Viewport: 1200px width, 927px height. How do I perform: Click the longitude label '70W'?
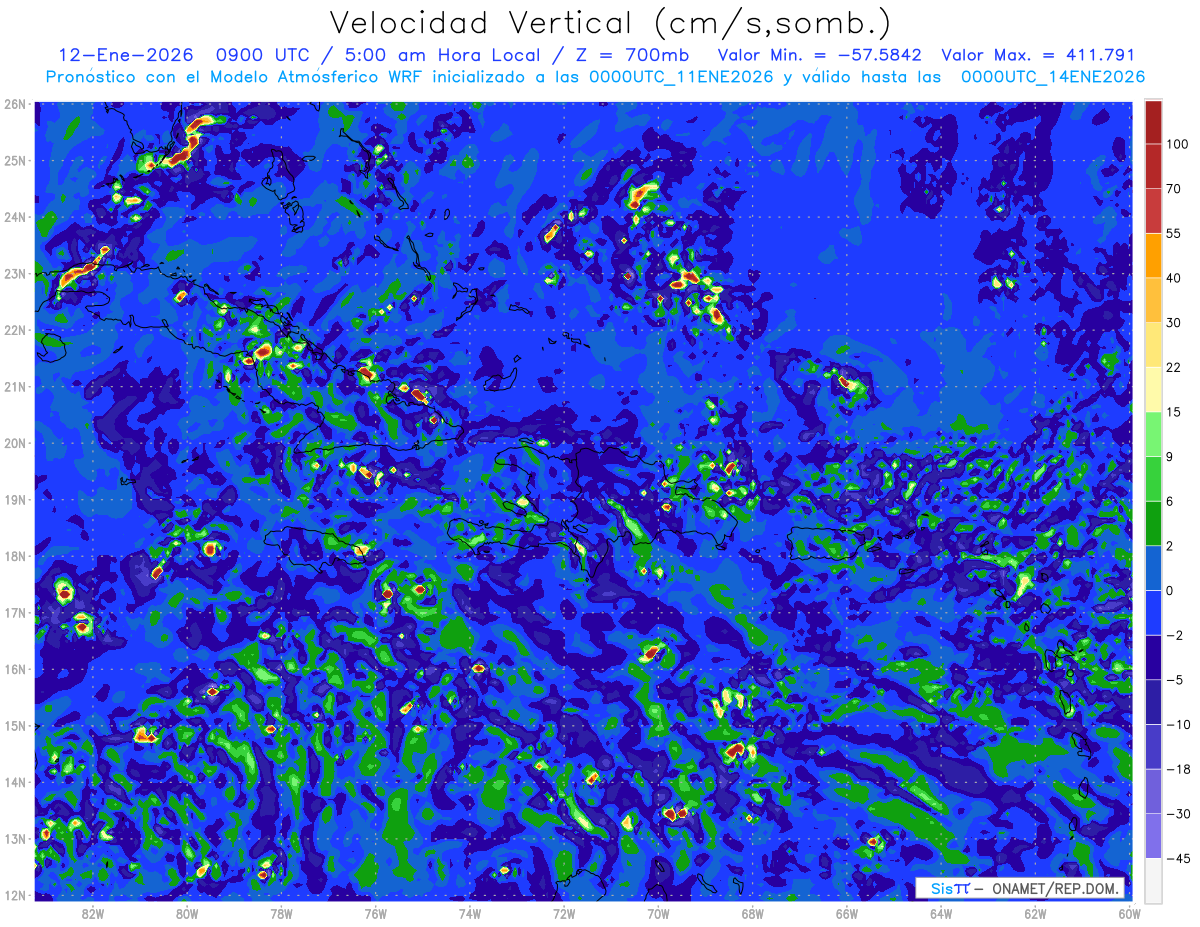[658, 913]
